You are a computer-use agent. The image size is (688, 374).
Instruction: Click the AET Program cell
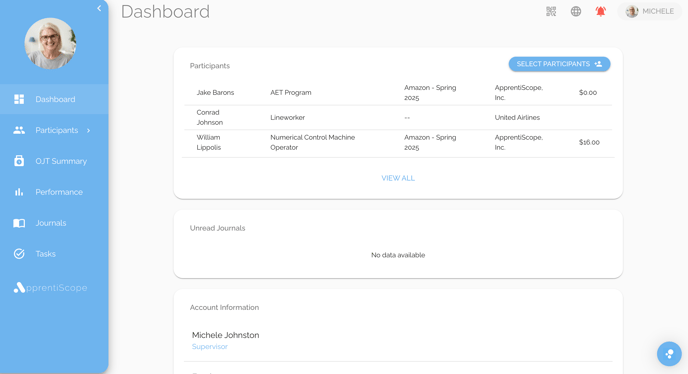(x=290, y=93)
